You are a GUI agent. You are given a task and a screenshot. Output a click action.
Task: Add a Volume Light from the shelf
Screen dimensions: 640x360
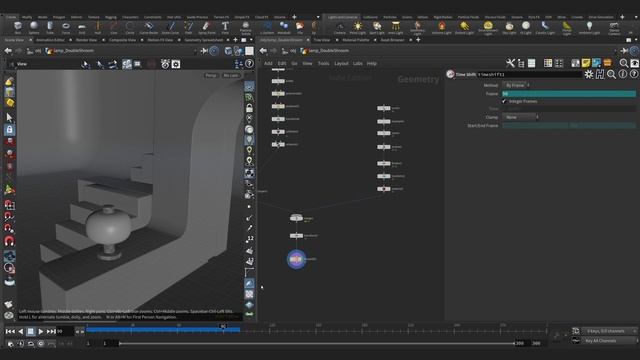pyautogui.click(x=442, y=27)
